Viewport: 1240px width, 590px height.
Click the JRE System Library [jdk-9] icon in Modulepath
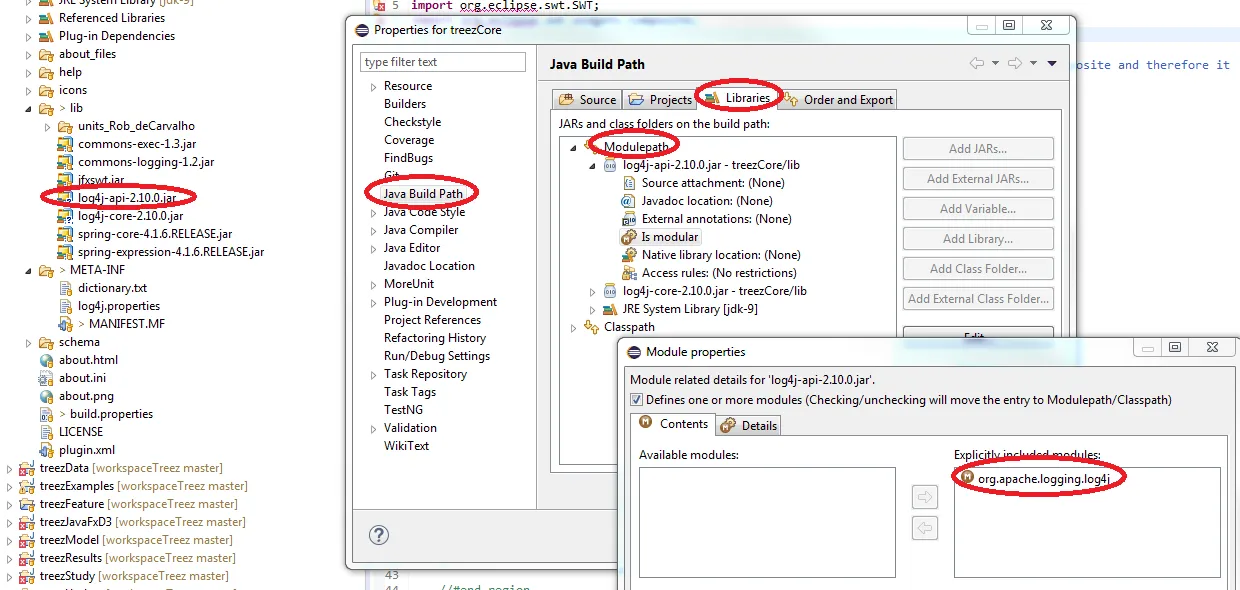click(609, 309)
